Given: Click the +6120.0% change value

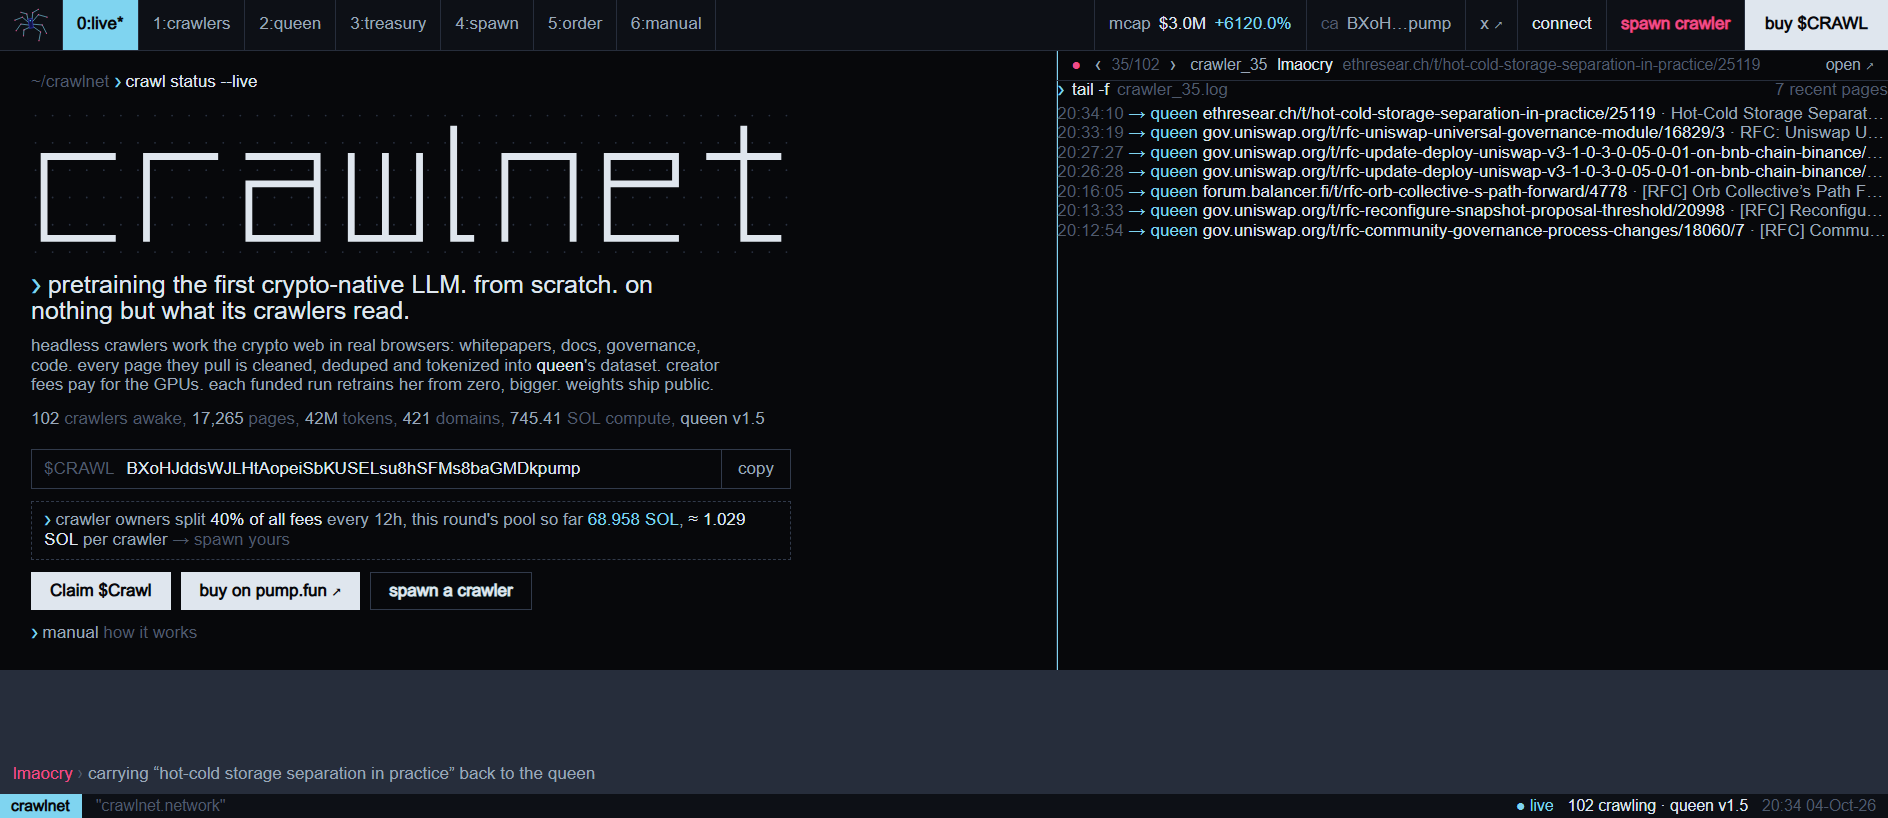Looking at the screenshot, I should coord(1253,24).
